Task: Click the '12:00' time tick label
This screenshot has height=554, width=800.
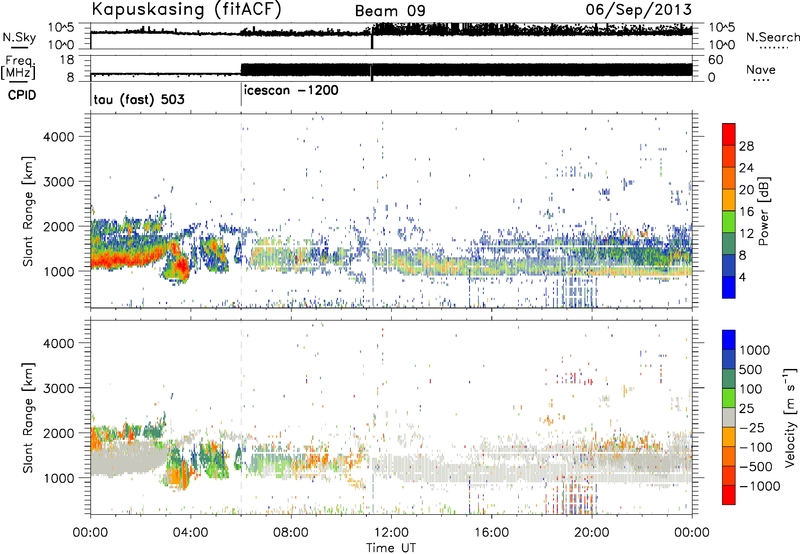Action: [x=391, y=532]
